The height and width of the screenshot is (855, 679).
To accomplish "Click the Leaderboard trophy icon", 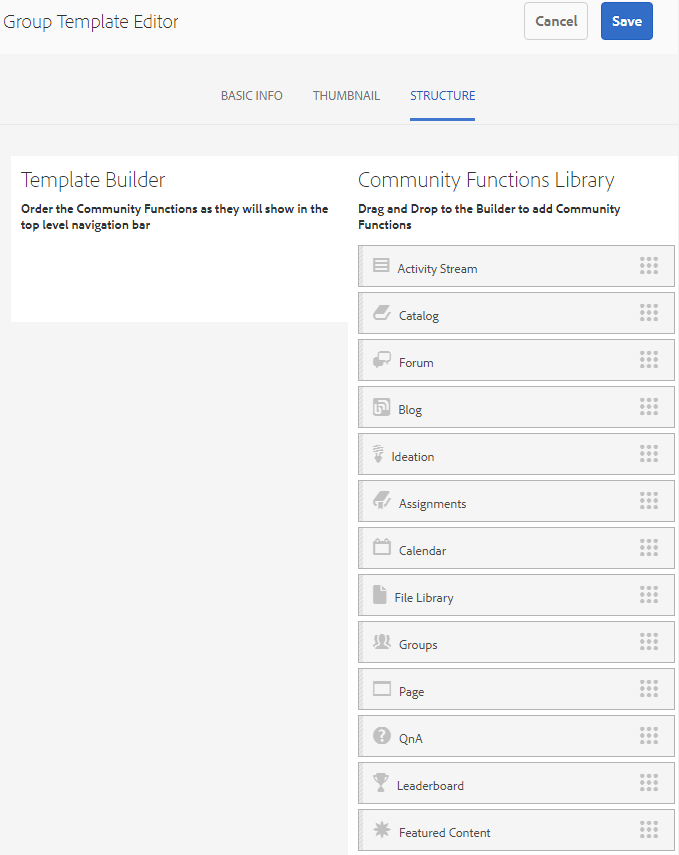I will tap(380, 783).
